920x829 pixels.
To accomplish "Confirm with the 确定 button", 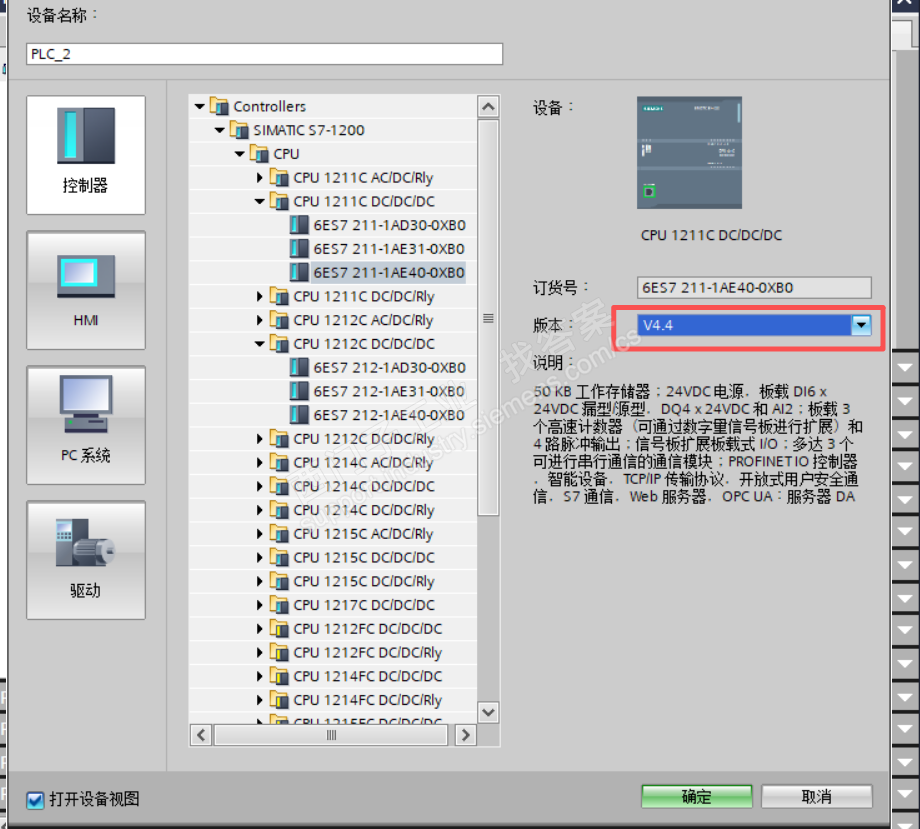I will [696, 797].
